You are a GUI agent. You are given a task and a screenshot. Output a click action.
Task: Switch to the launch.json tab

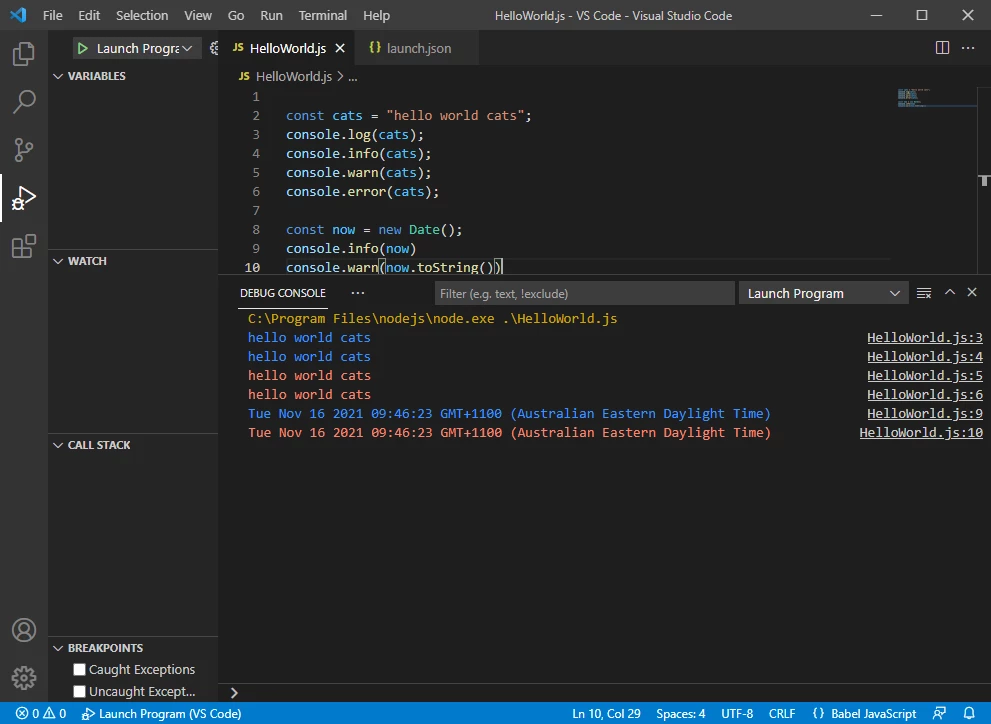pos(417,48)
